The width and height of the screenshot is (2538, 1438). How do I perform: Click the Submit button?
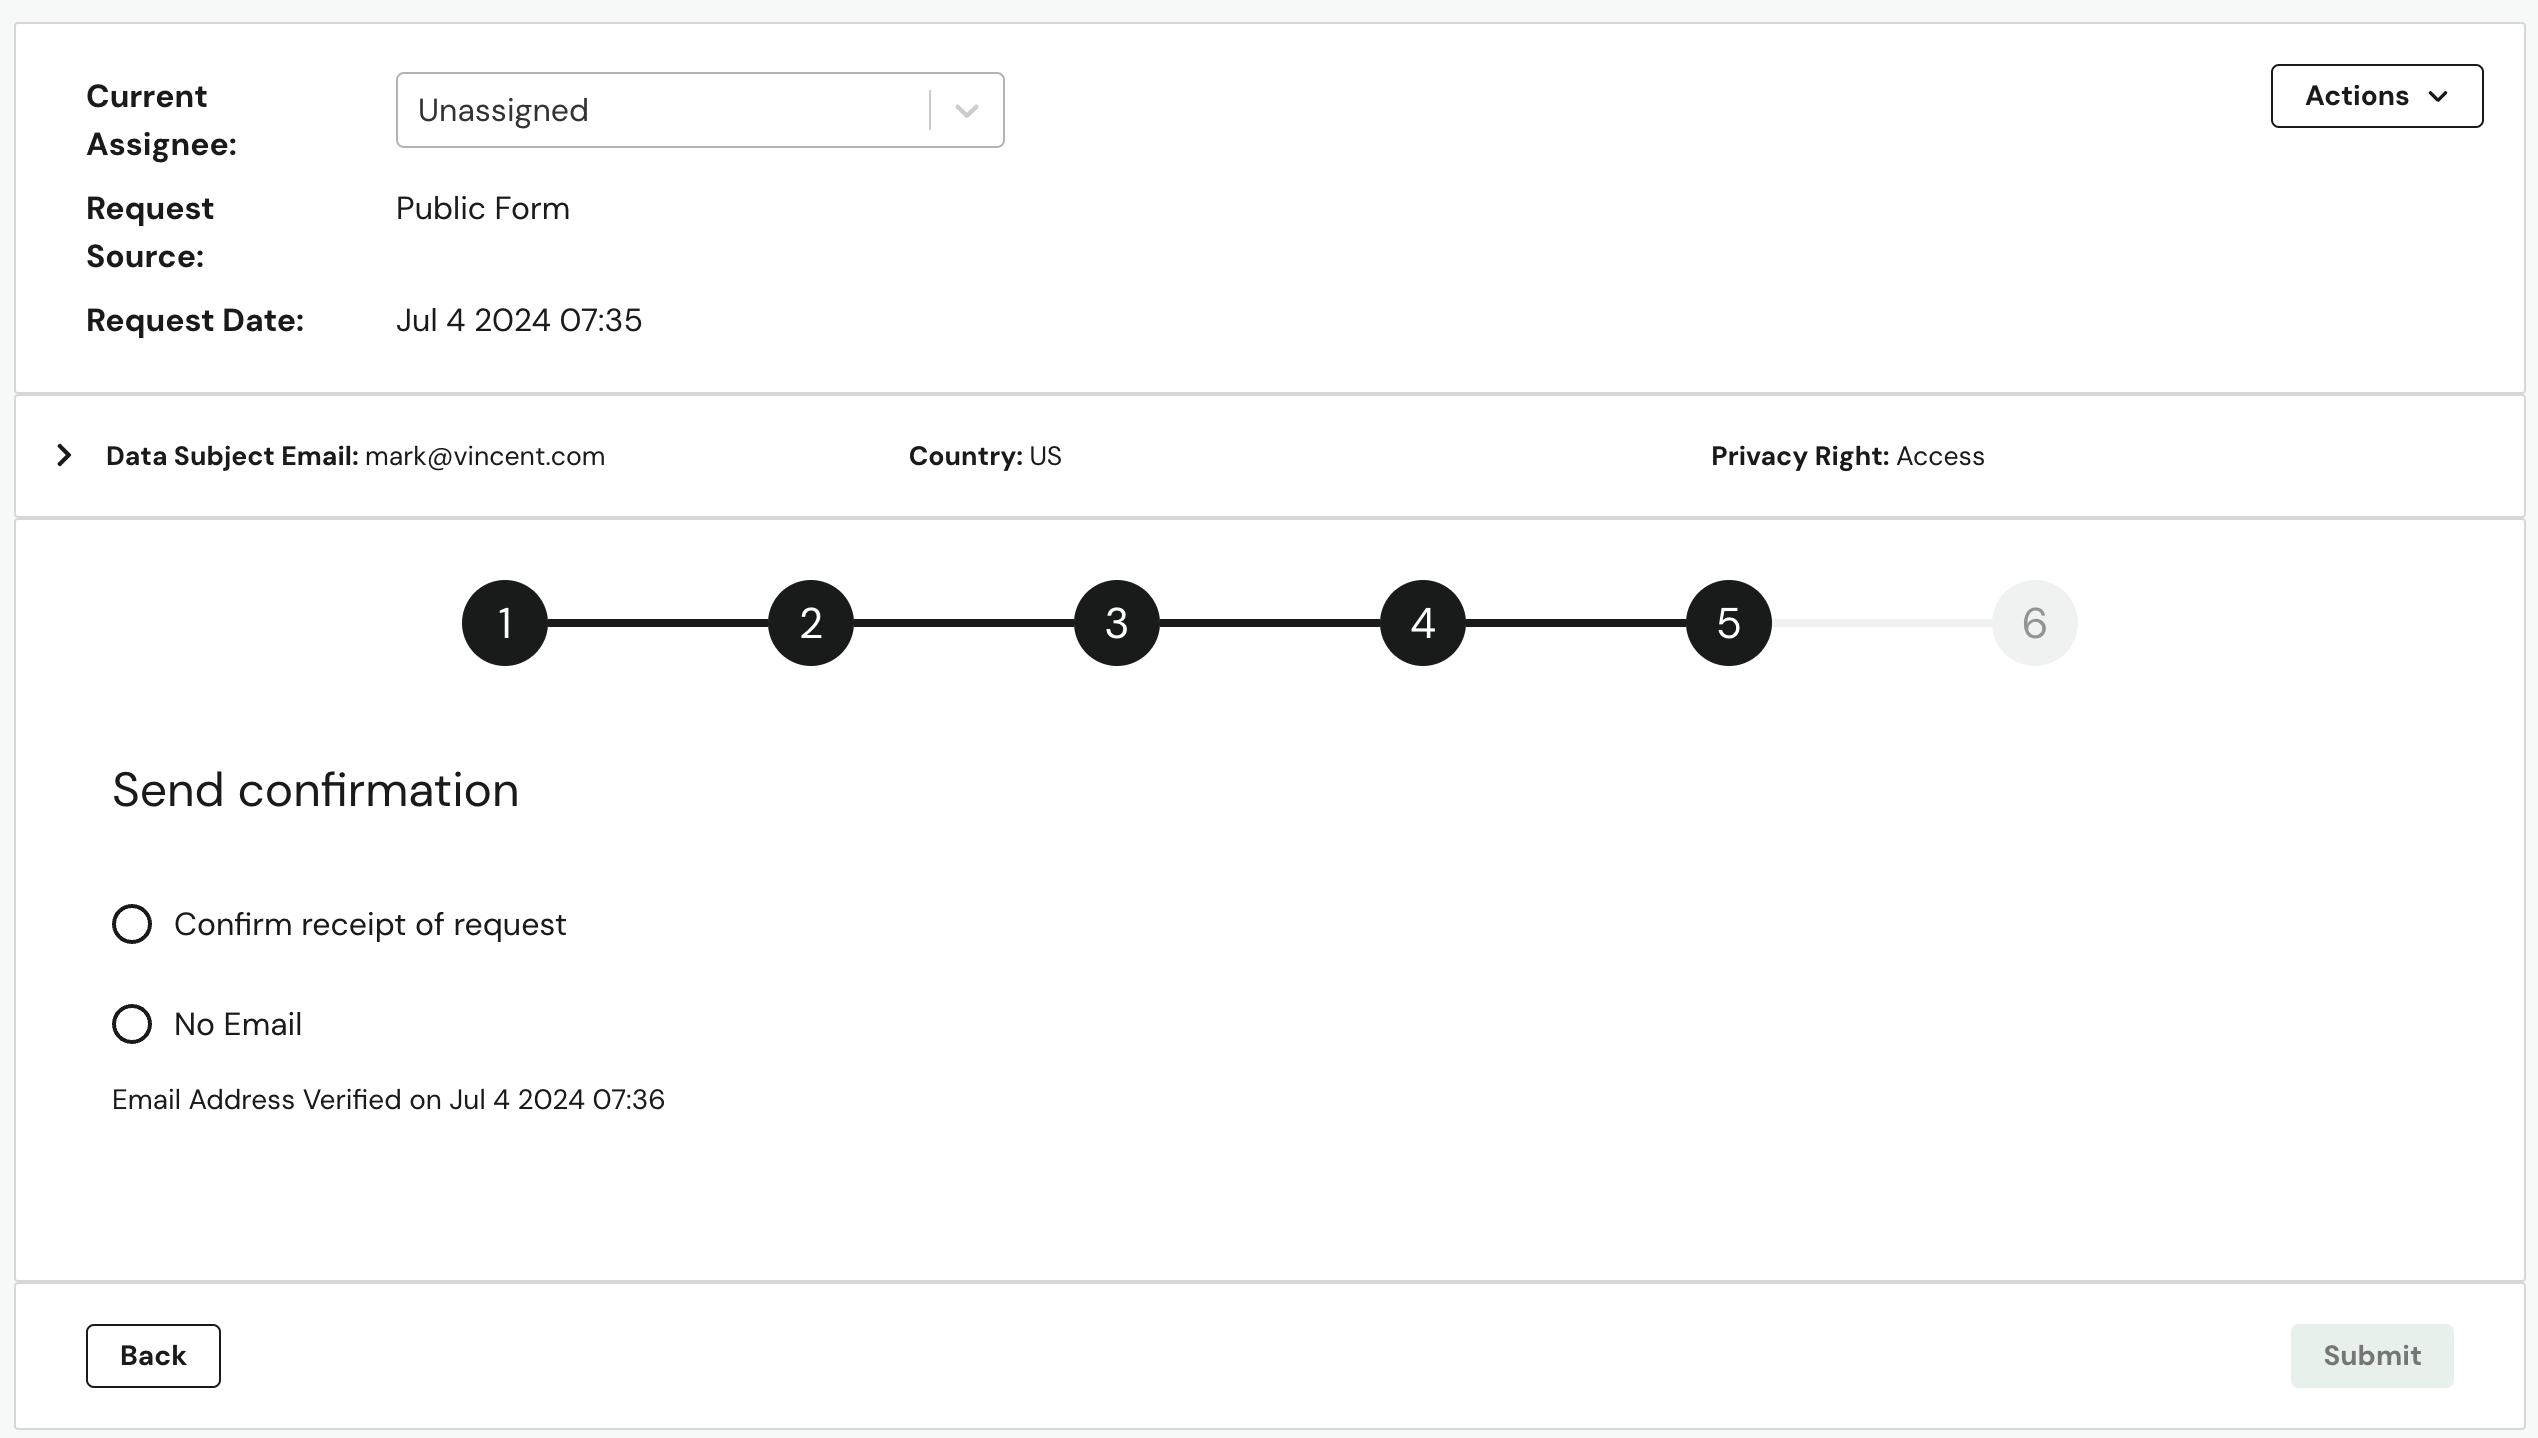click(2372, 1356)
